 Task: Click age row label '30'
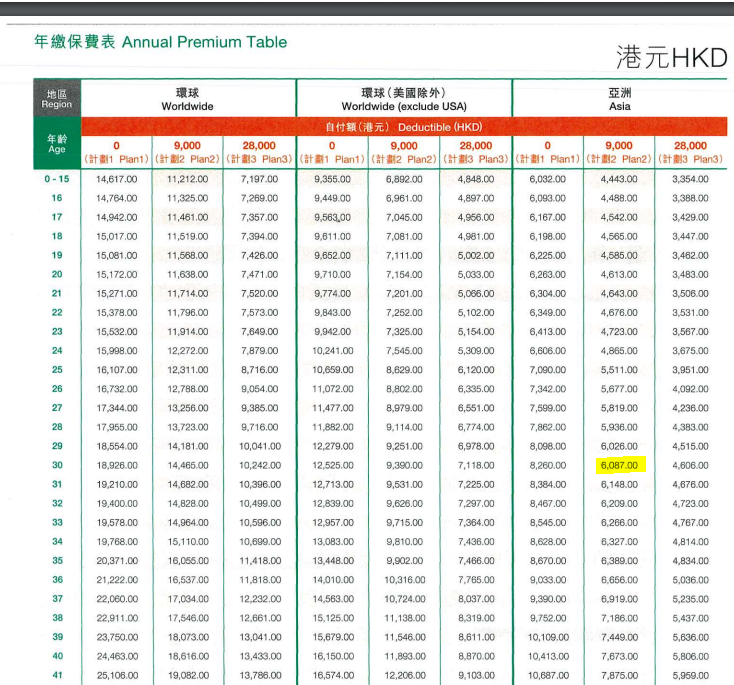(57, 465)
